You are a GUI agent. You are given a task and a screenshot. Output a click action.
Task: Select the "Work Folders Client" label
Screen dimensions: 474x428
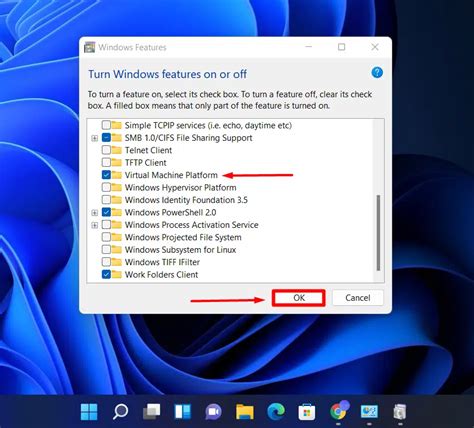pyautogui.click(x=161, y=274)
